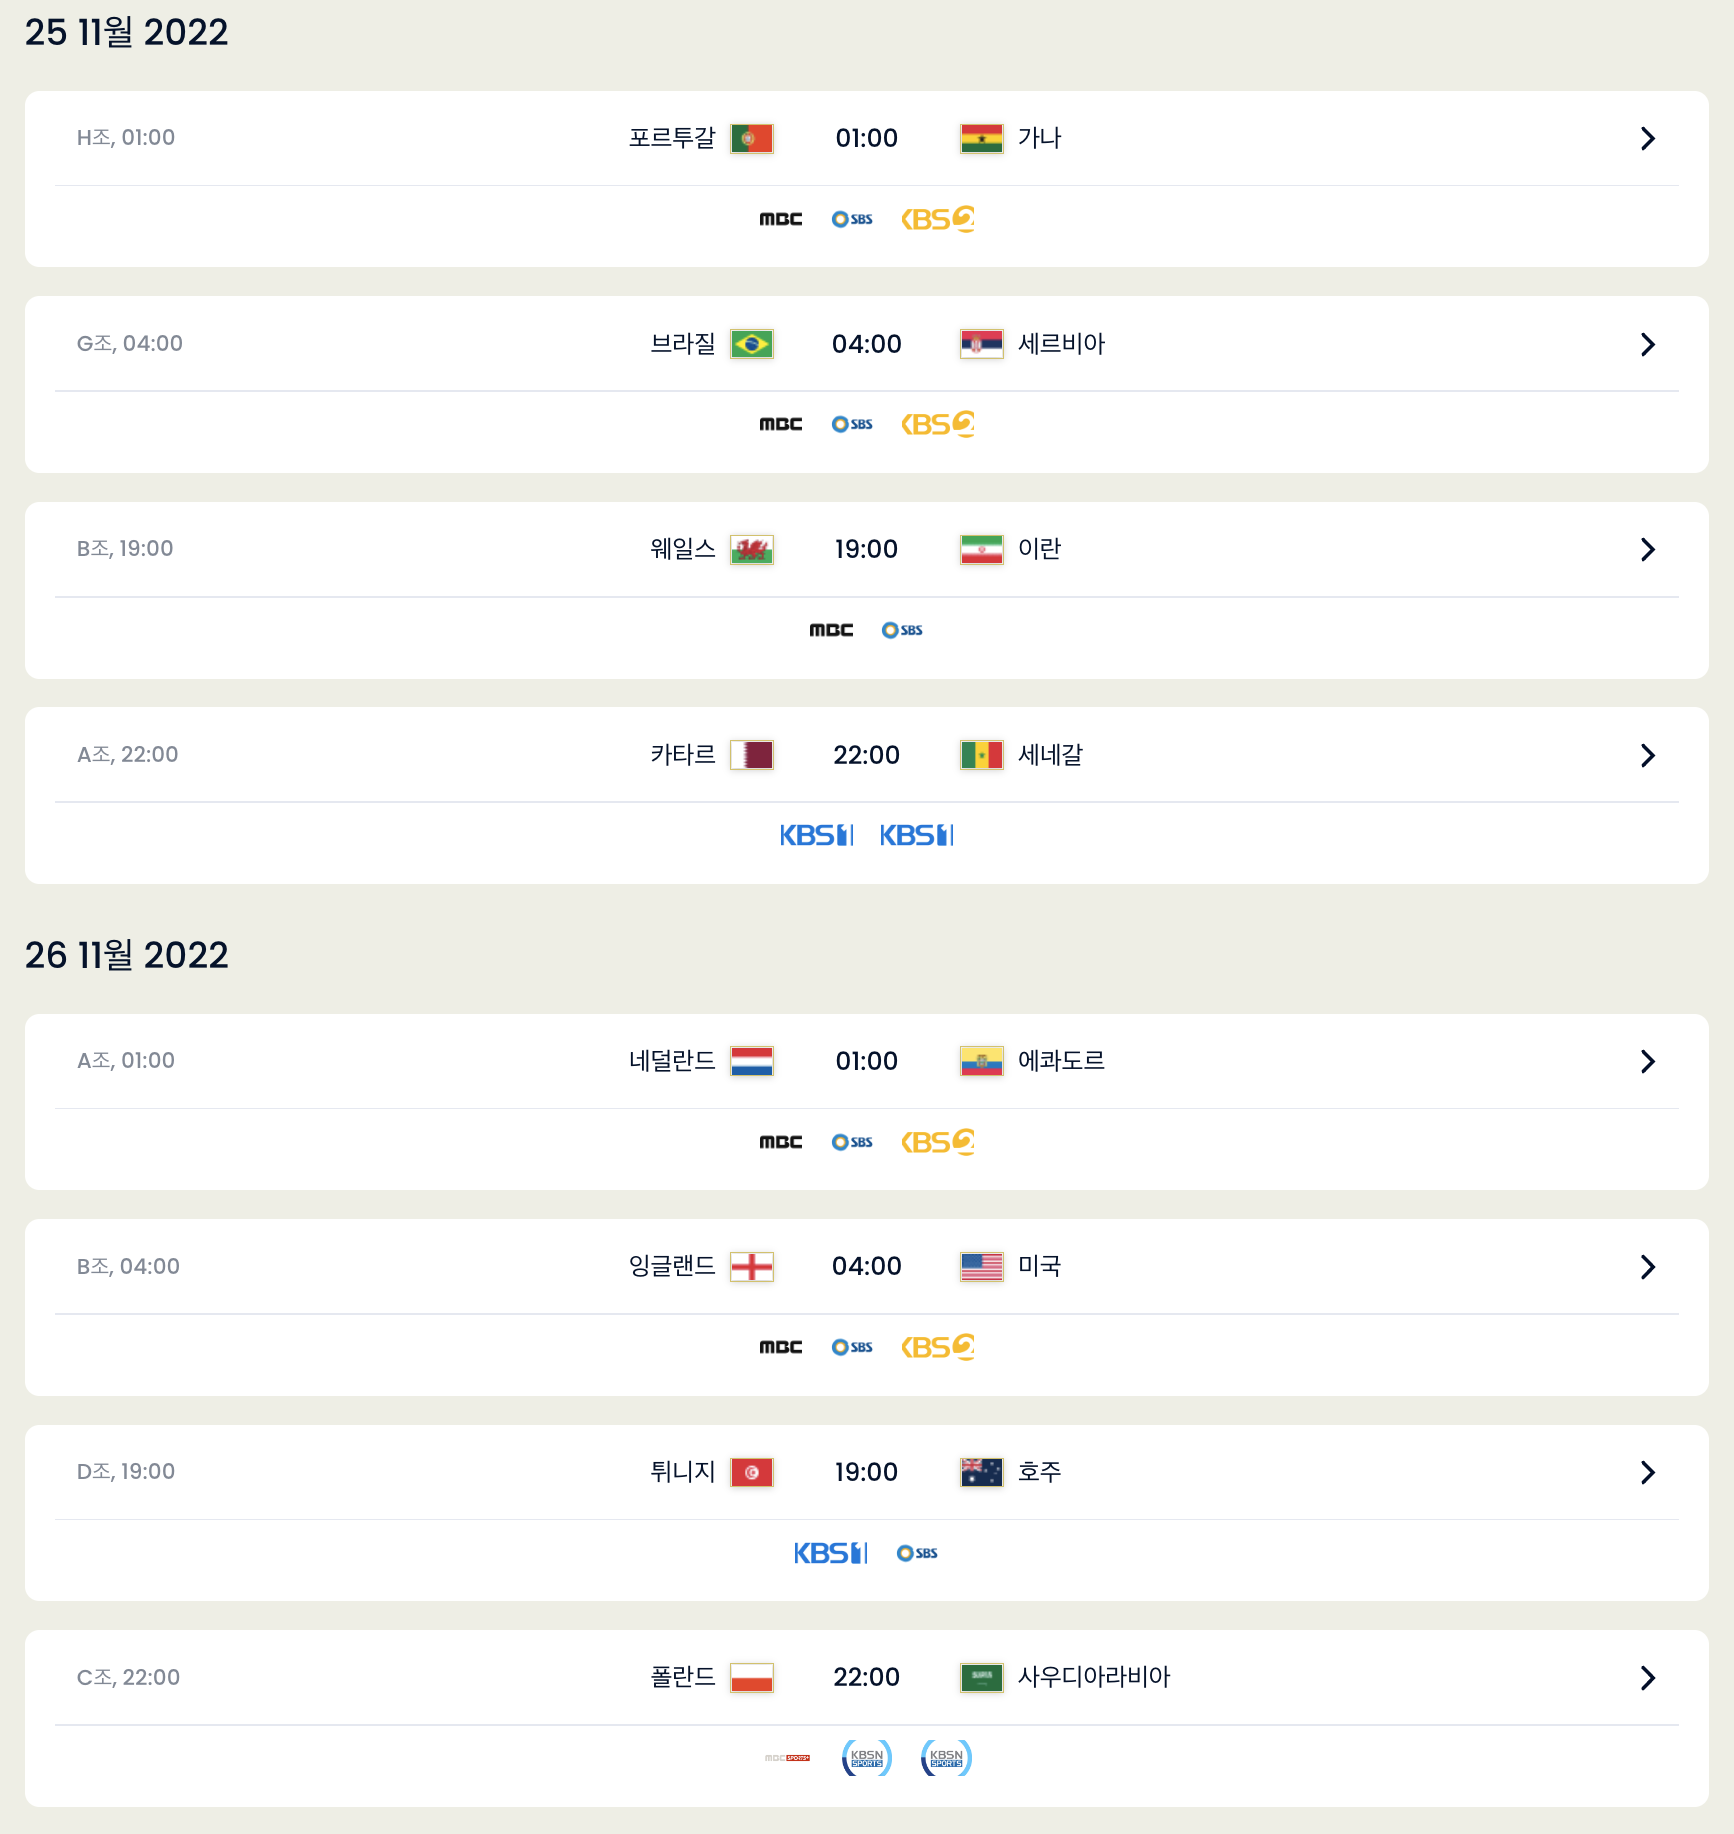
Task: Click the 04:00 kickoff time for Brazil match
Action: 866,344
